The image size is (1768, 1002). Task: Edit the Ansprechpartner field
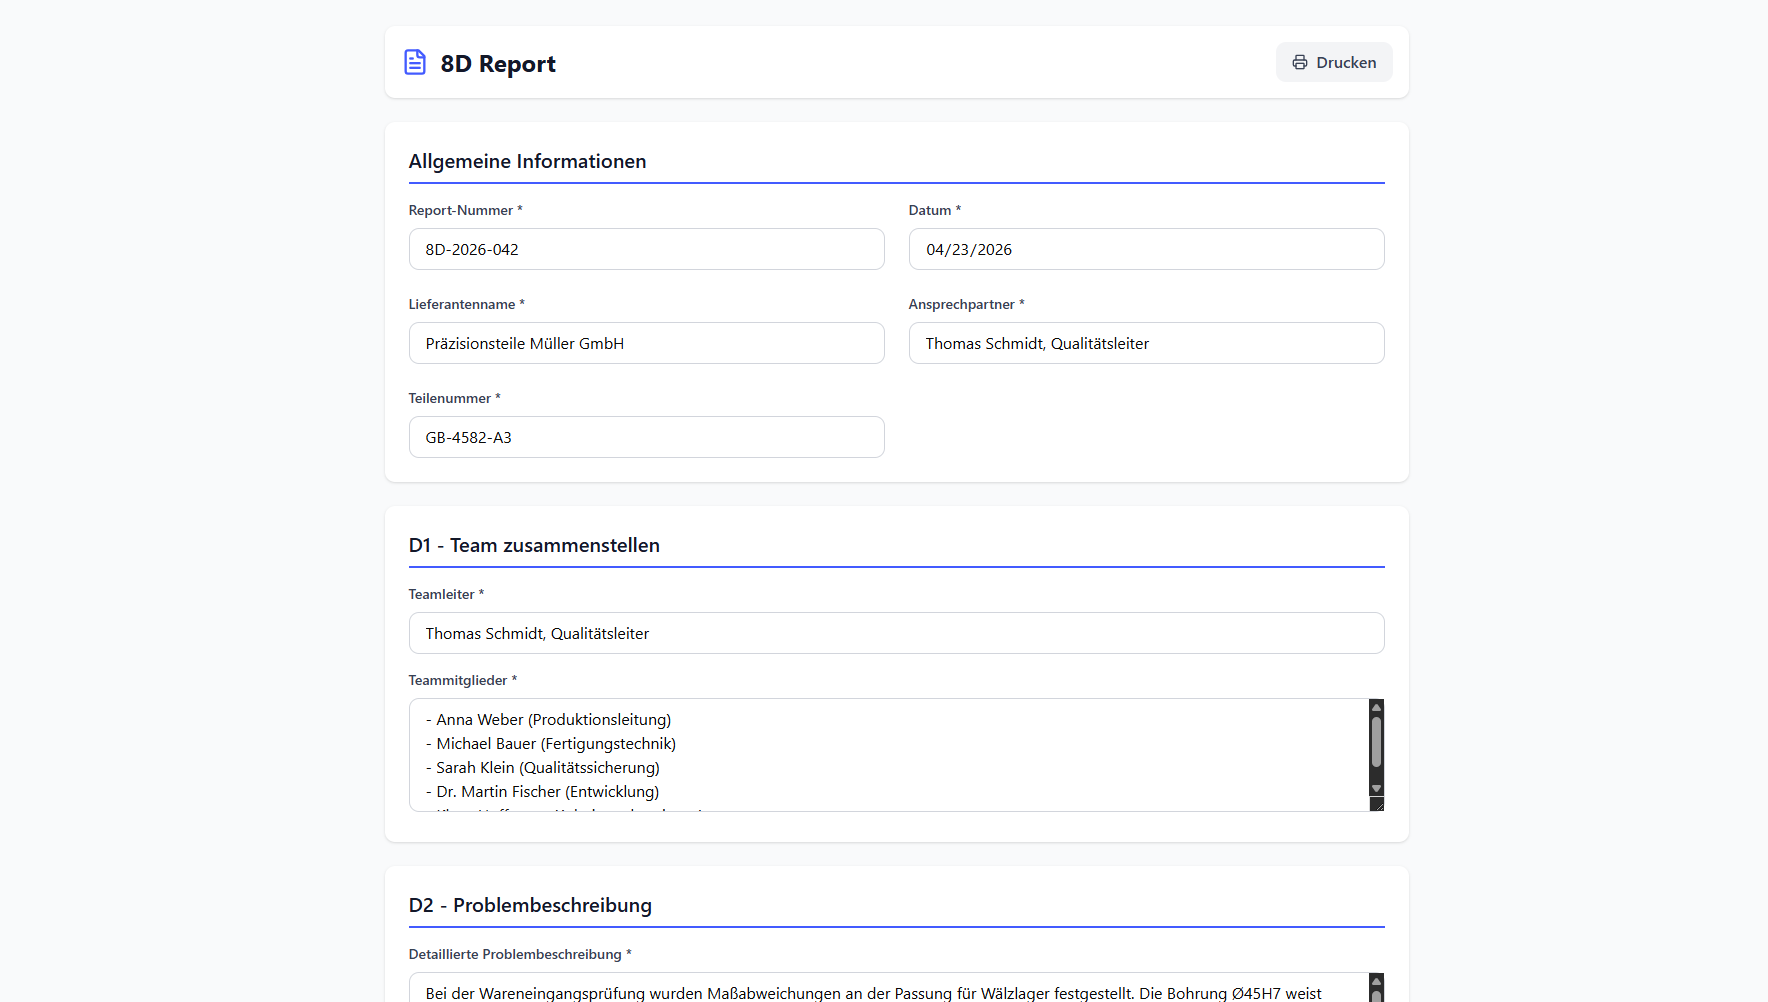point(1146,343)
